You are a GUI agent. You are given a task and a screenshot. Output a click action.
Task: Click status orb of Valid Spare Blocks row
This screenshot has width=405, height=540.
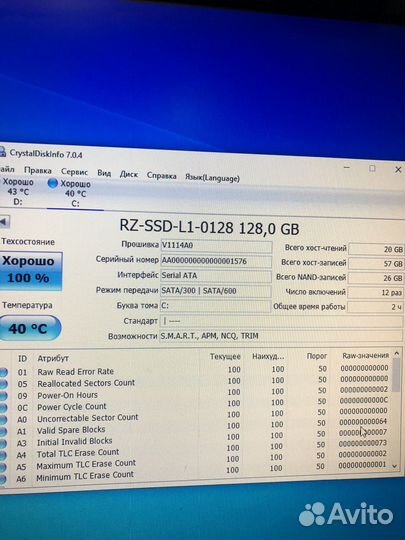click(3, 432)
